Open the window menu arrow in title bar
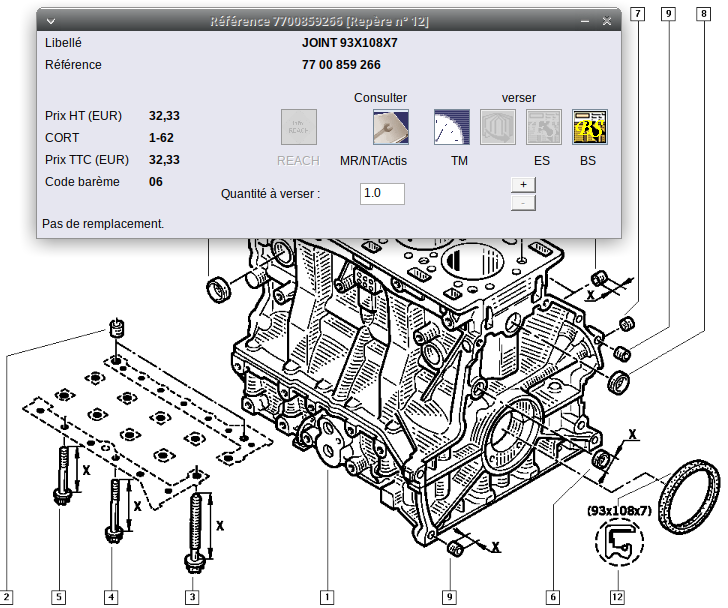Image resolution: width=728 pixels, height=608 pixels. 52,21
